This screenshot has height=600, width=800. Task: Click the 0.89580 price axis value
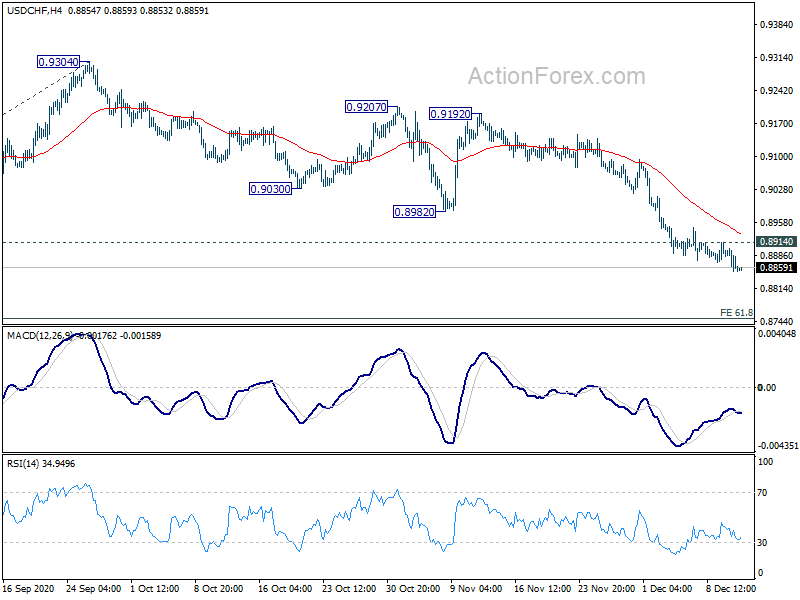tap(776, 223)
